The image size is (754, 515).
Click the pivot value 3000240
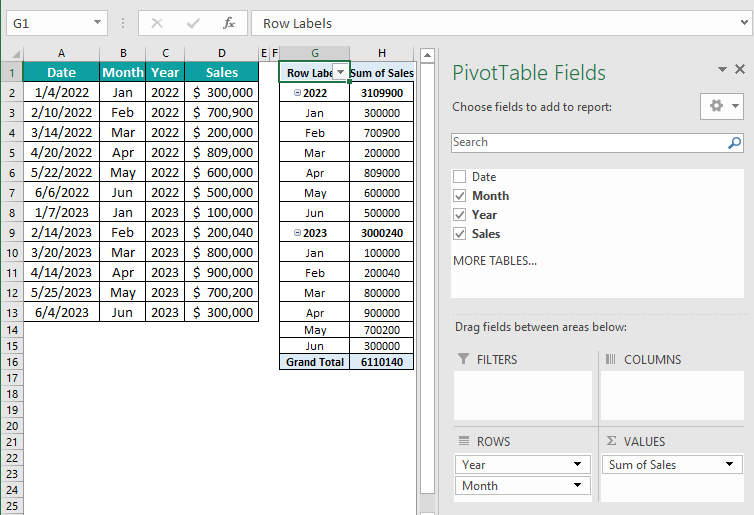tap(382, 233)
